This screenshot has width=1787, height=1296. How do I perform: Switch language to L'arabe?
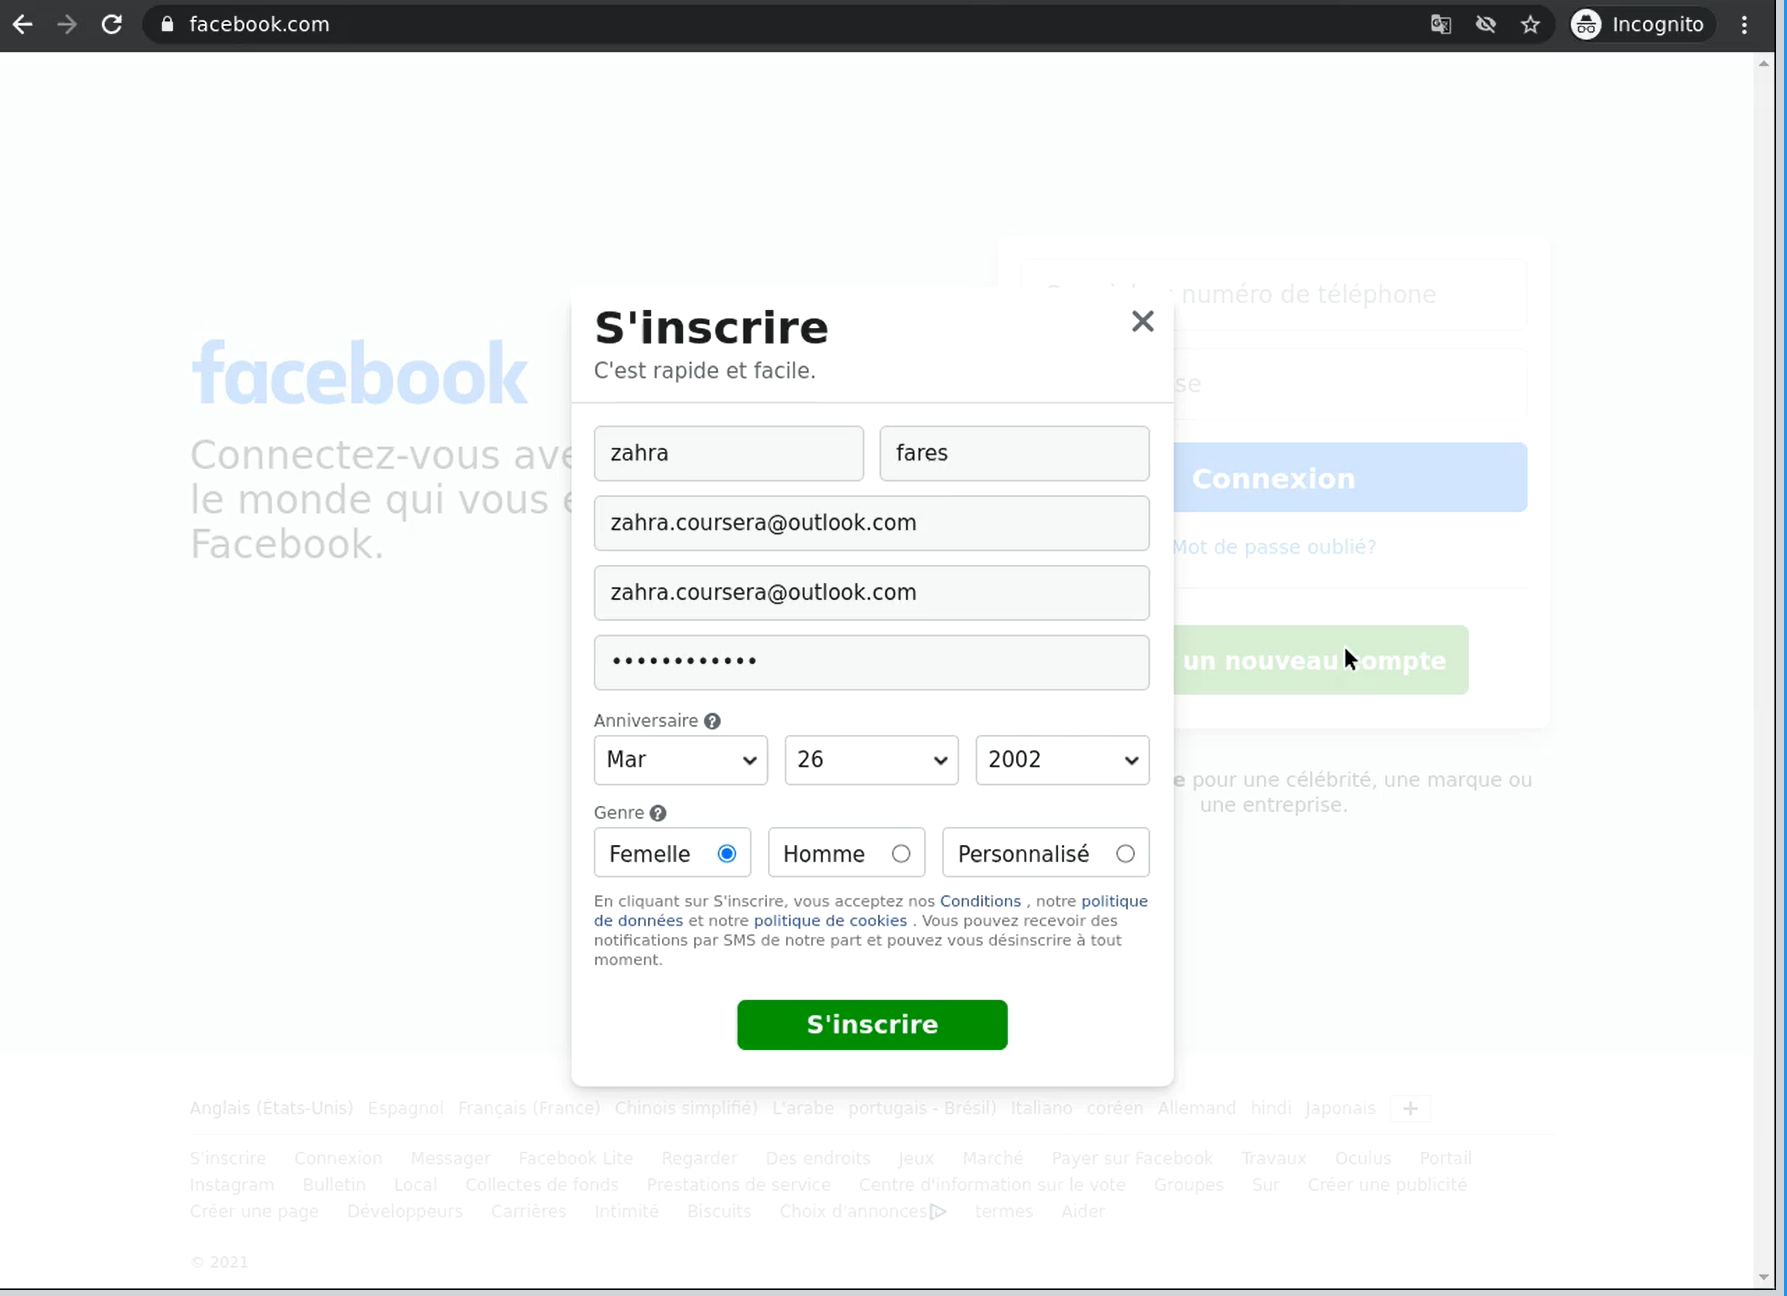pos(803,1108)
